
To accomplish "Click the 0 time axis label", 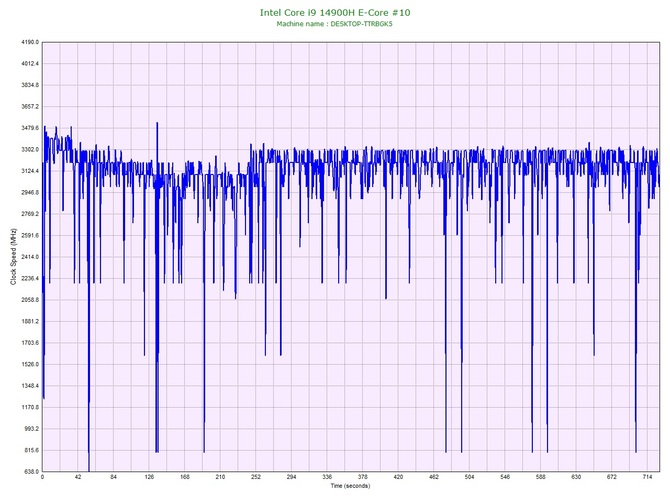I will point(42,477).
